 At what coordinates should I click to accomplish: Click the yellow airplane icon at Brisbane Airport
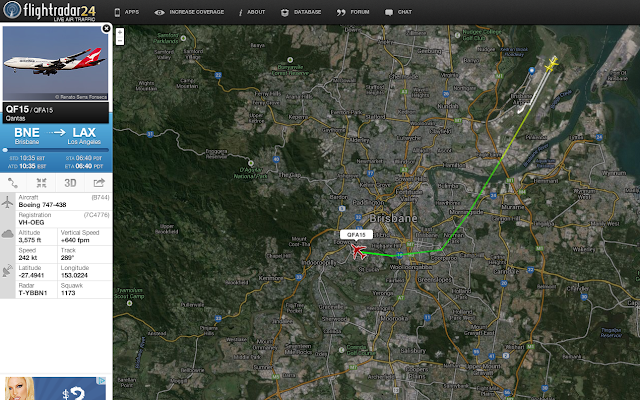click(x=551, y=64)
